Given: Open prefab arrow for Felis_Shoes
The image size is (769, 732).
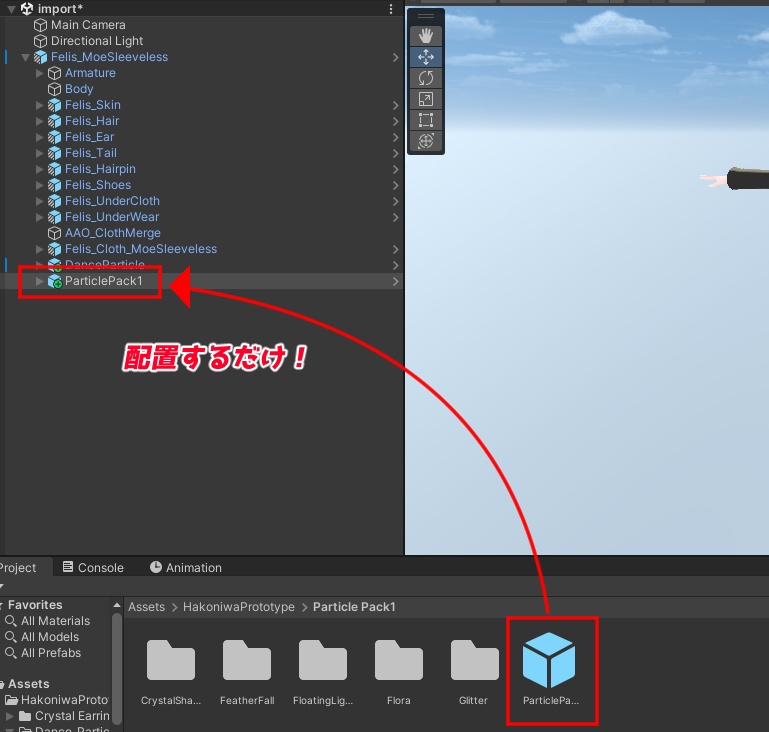Looking at the screenshot, I should (395, 185).
